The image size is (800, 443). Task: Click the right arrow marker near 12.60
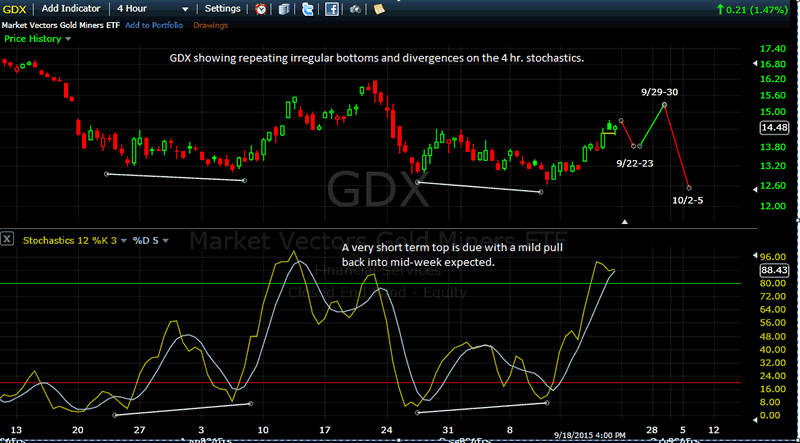point(756,190)
